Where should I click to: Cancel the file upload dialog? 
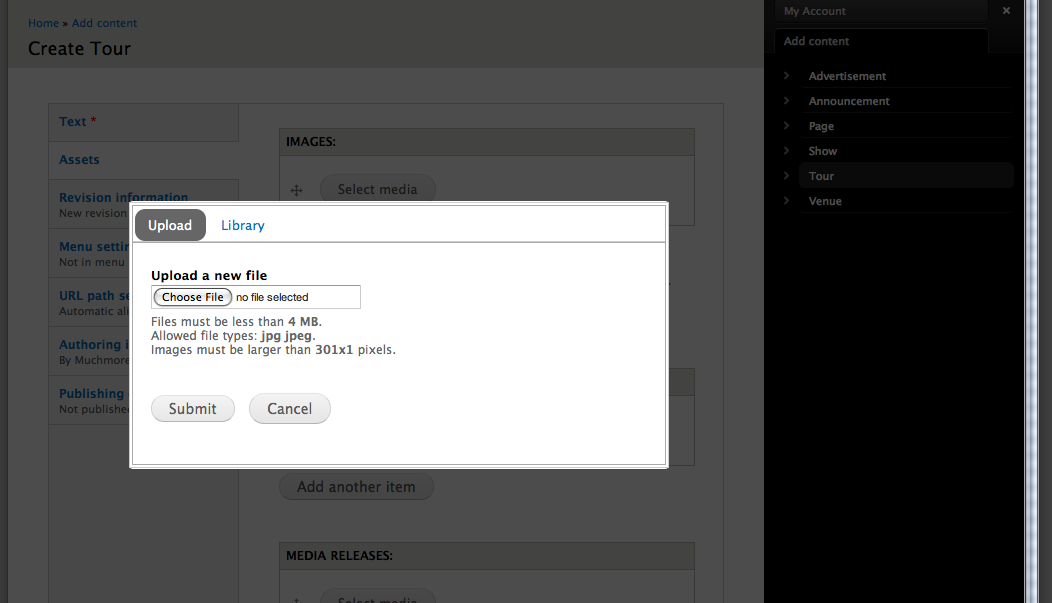289,408
